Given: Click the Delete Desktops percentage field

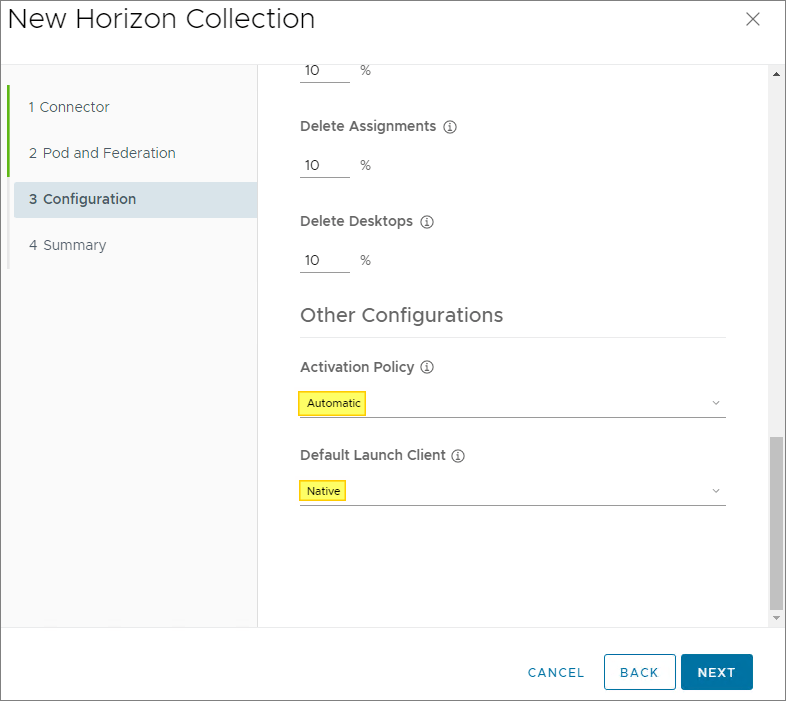Looking at the screenshot, I should [324, 260].
